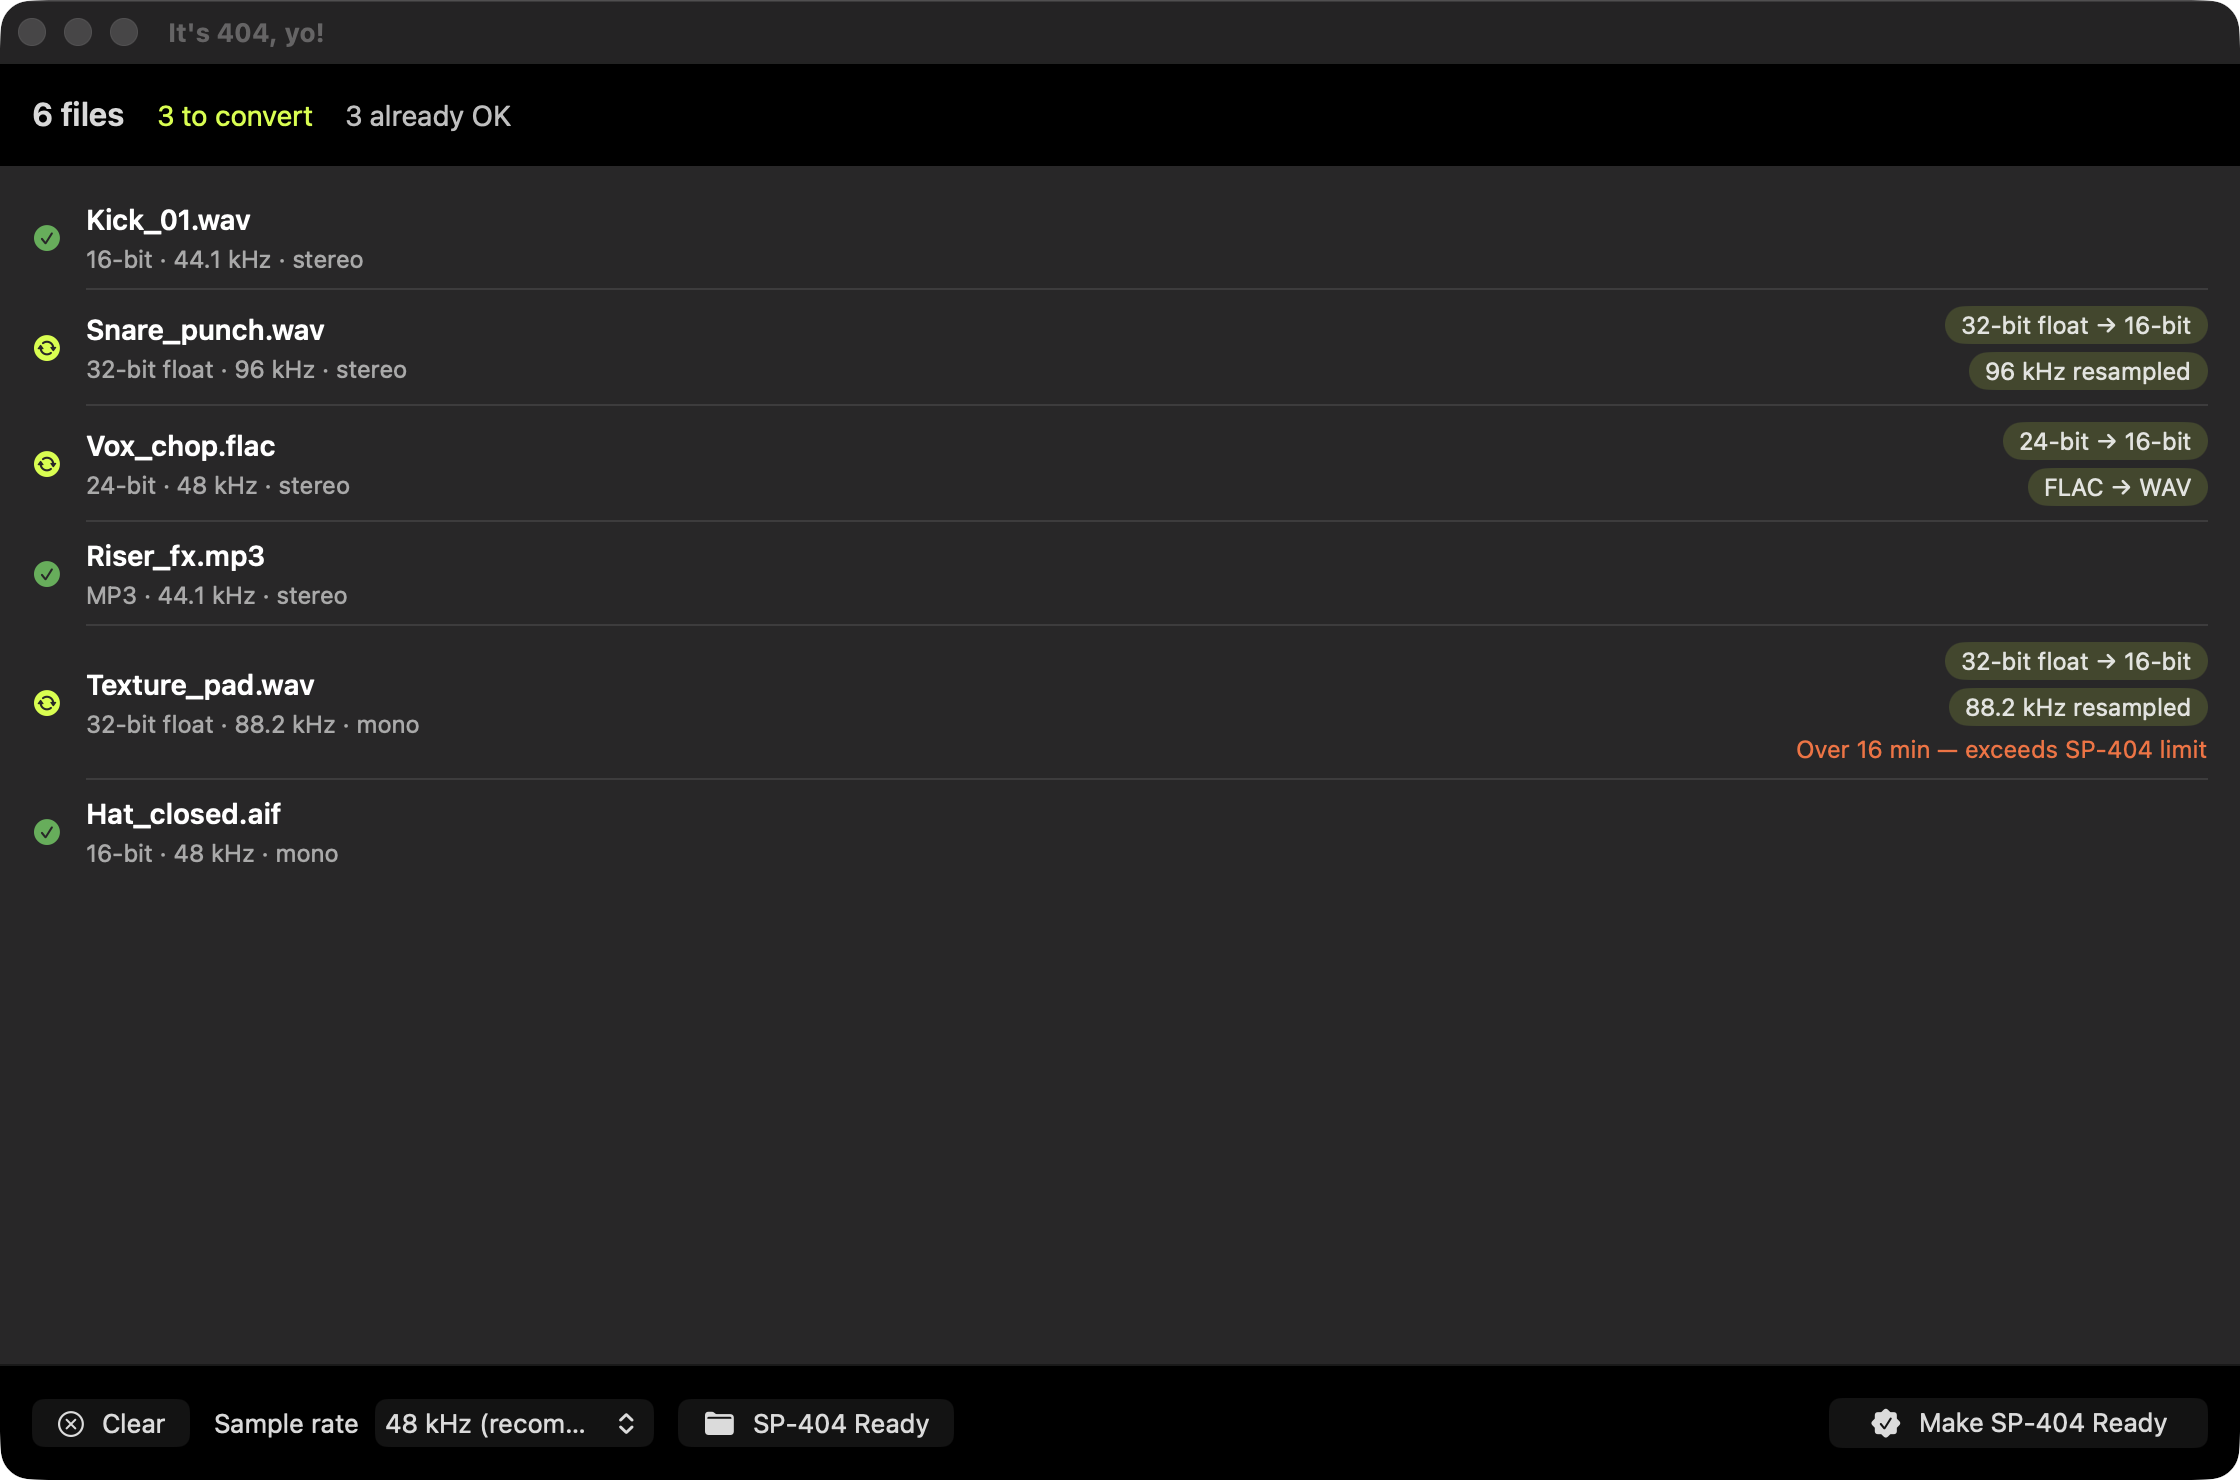Screen dimensions: 2240x1480
Task: Select the Snare_punch.wav file name
Action: (x=205, y=330)
